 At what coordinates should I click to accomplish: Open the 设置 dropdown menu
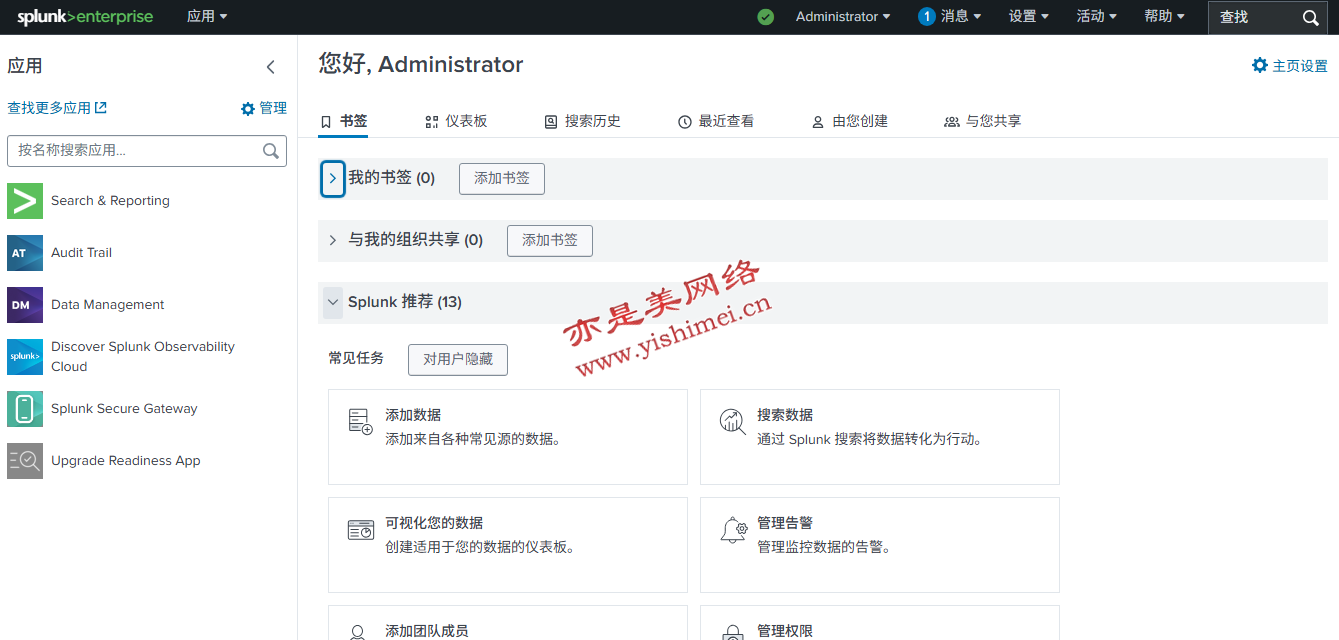(1029, 17)
